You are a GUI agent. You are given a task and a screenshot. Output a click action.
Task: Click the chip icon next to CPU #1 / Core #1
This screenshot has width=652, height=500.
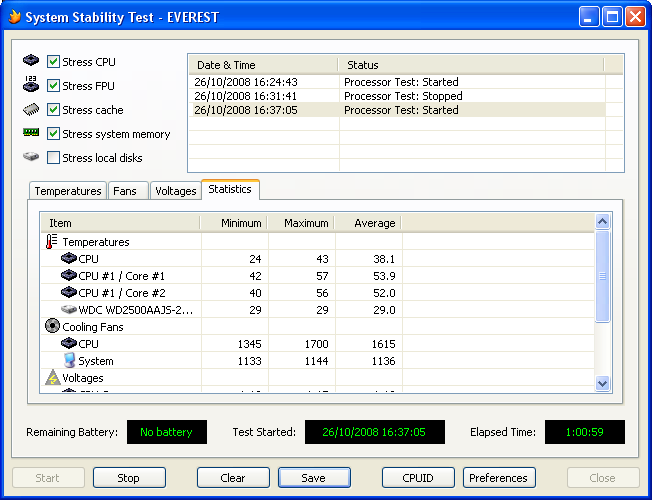pos(68,276)
